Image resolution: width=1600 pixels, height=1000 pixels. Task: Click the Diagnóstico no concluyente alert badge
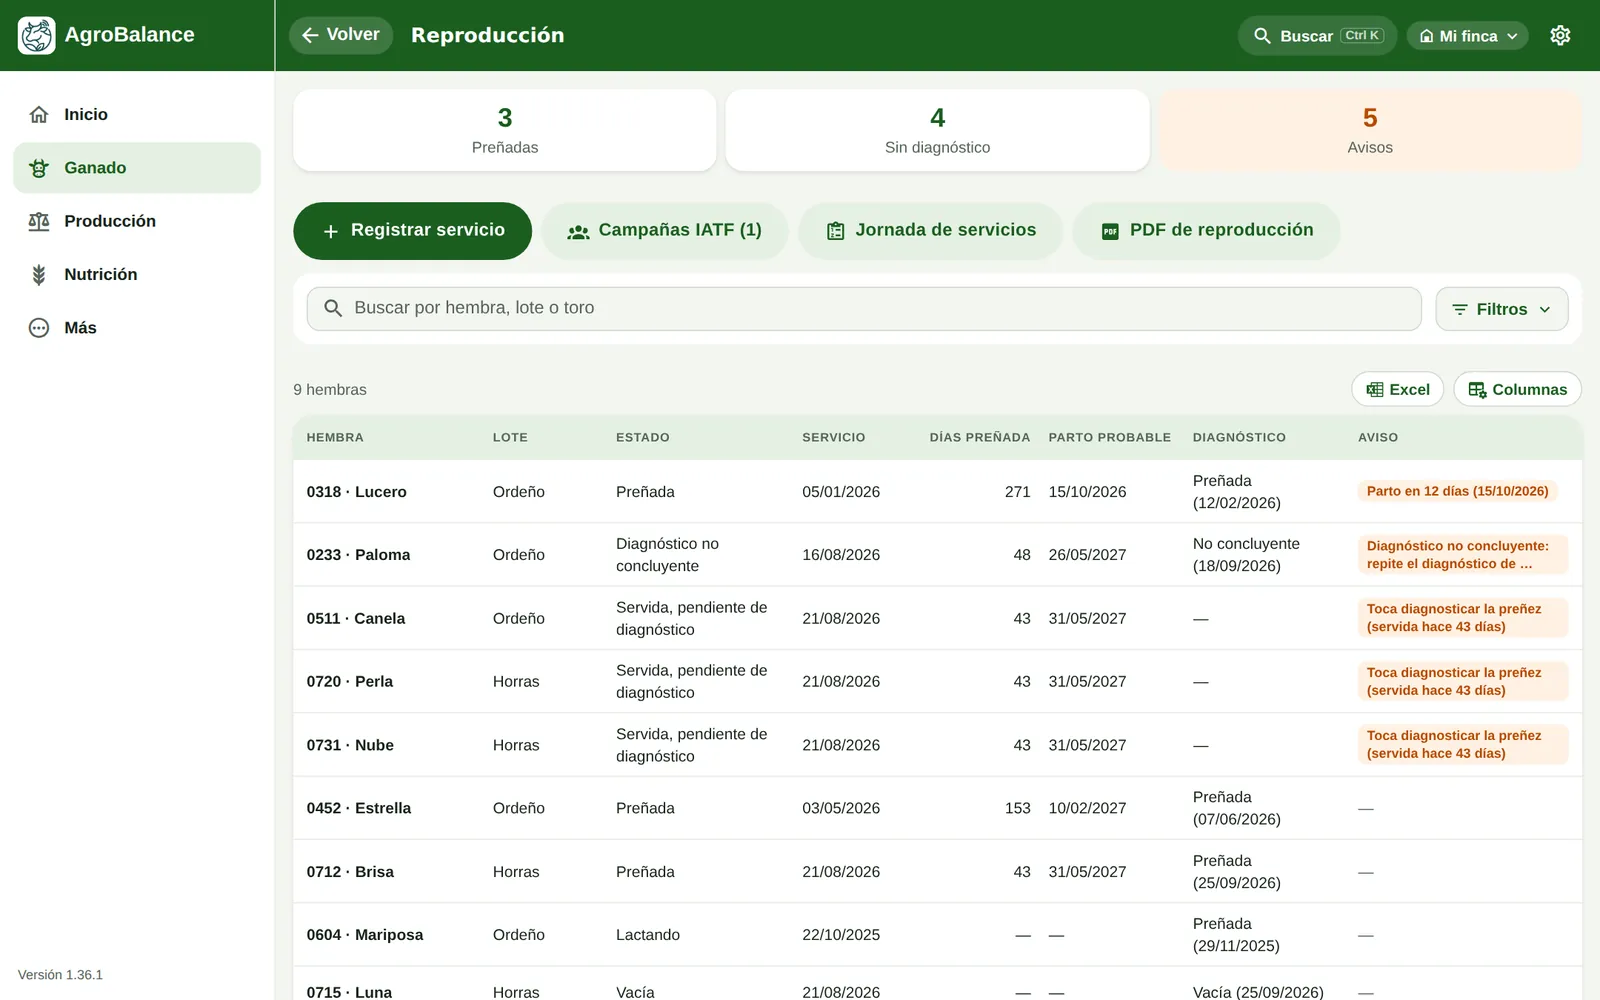pos(1462,555)
